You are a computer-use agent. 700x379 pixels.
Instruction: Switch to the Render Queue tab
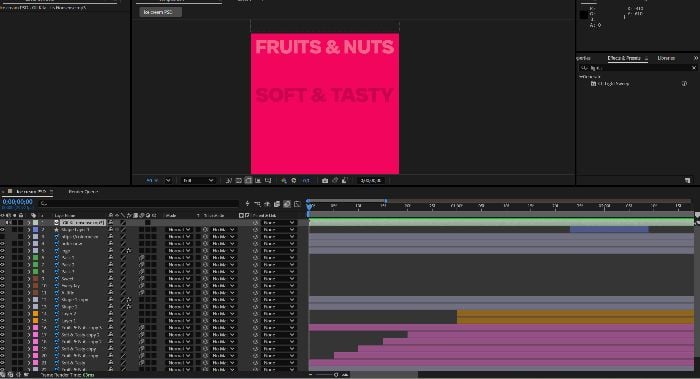[83, 192]
